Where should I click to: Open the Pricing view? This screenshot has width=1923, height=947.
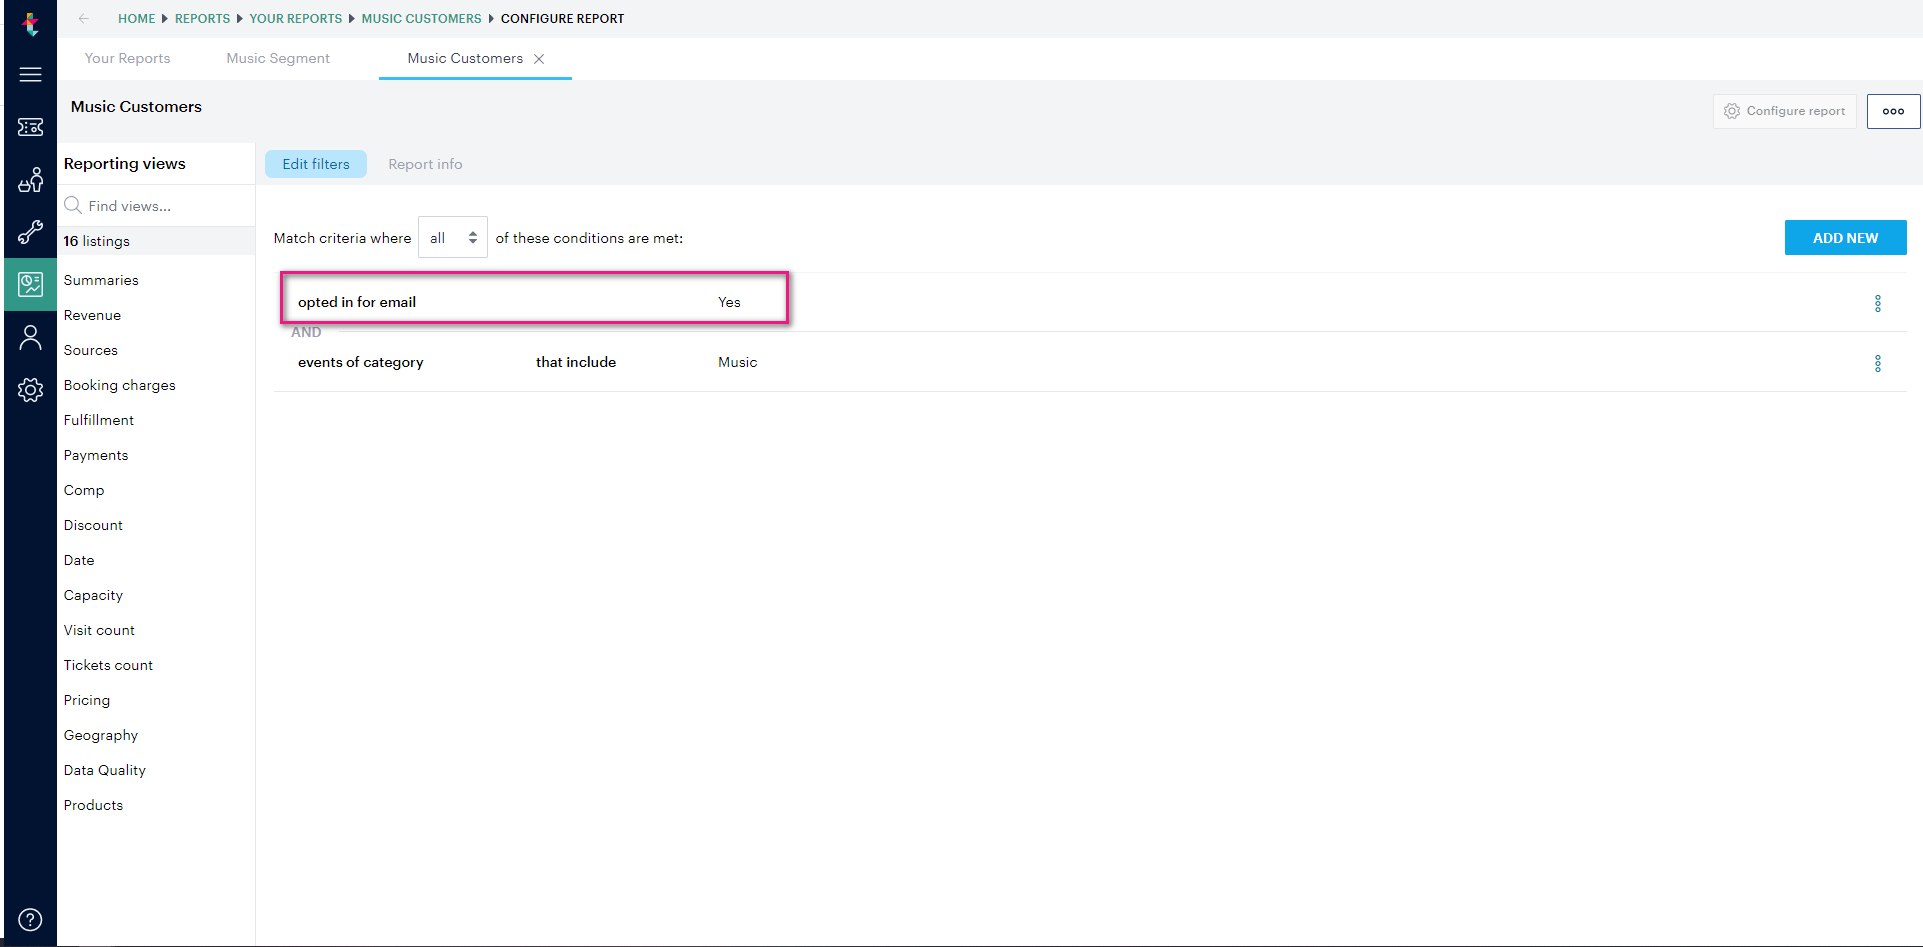(x=87, y=700)
